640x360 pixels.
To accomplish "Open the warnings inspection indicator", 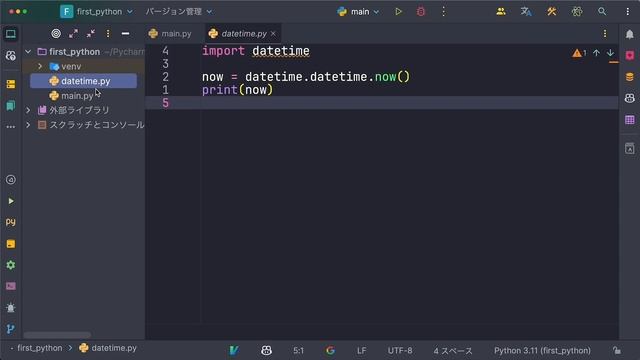I will pyautogui.click(x=579, y=53).
